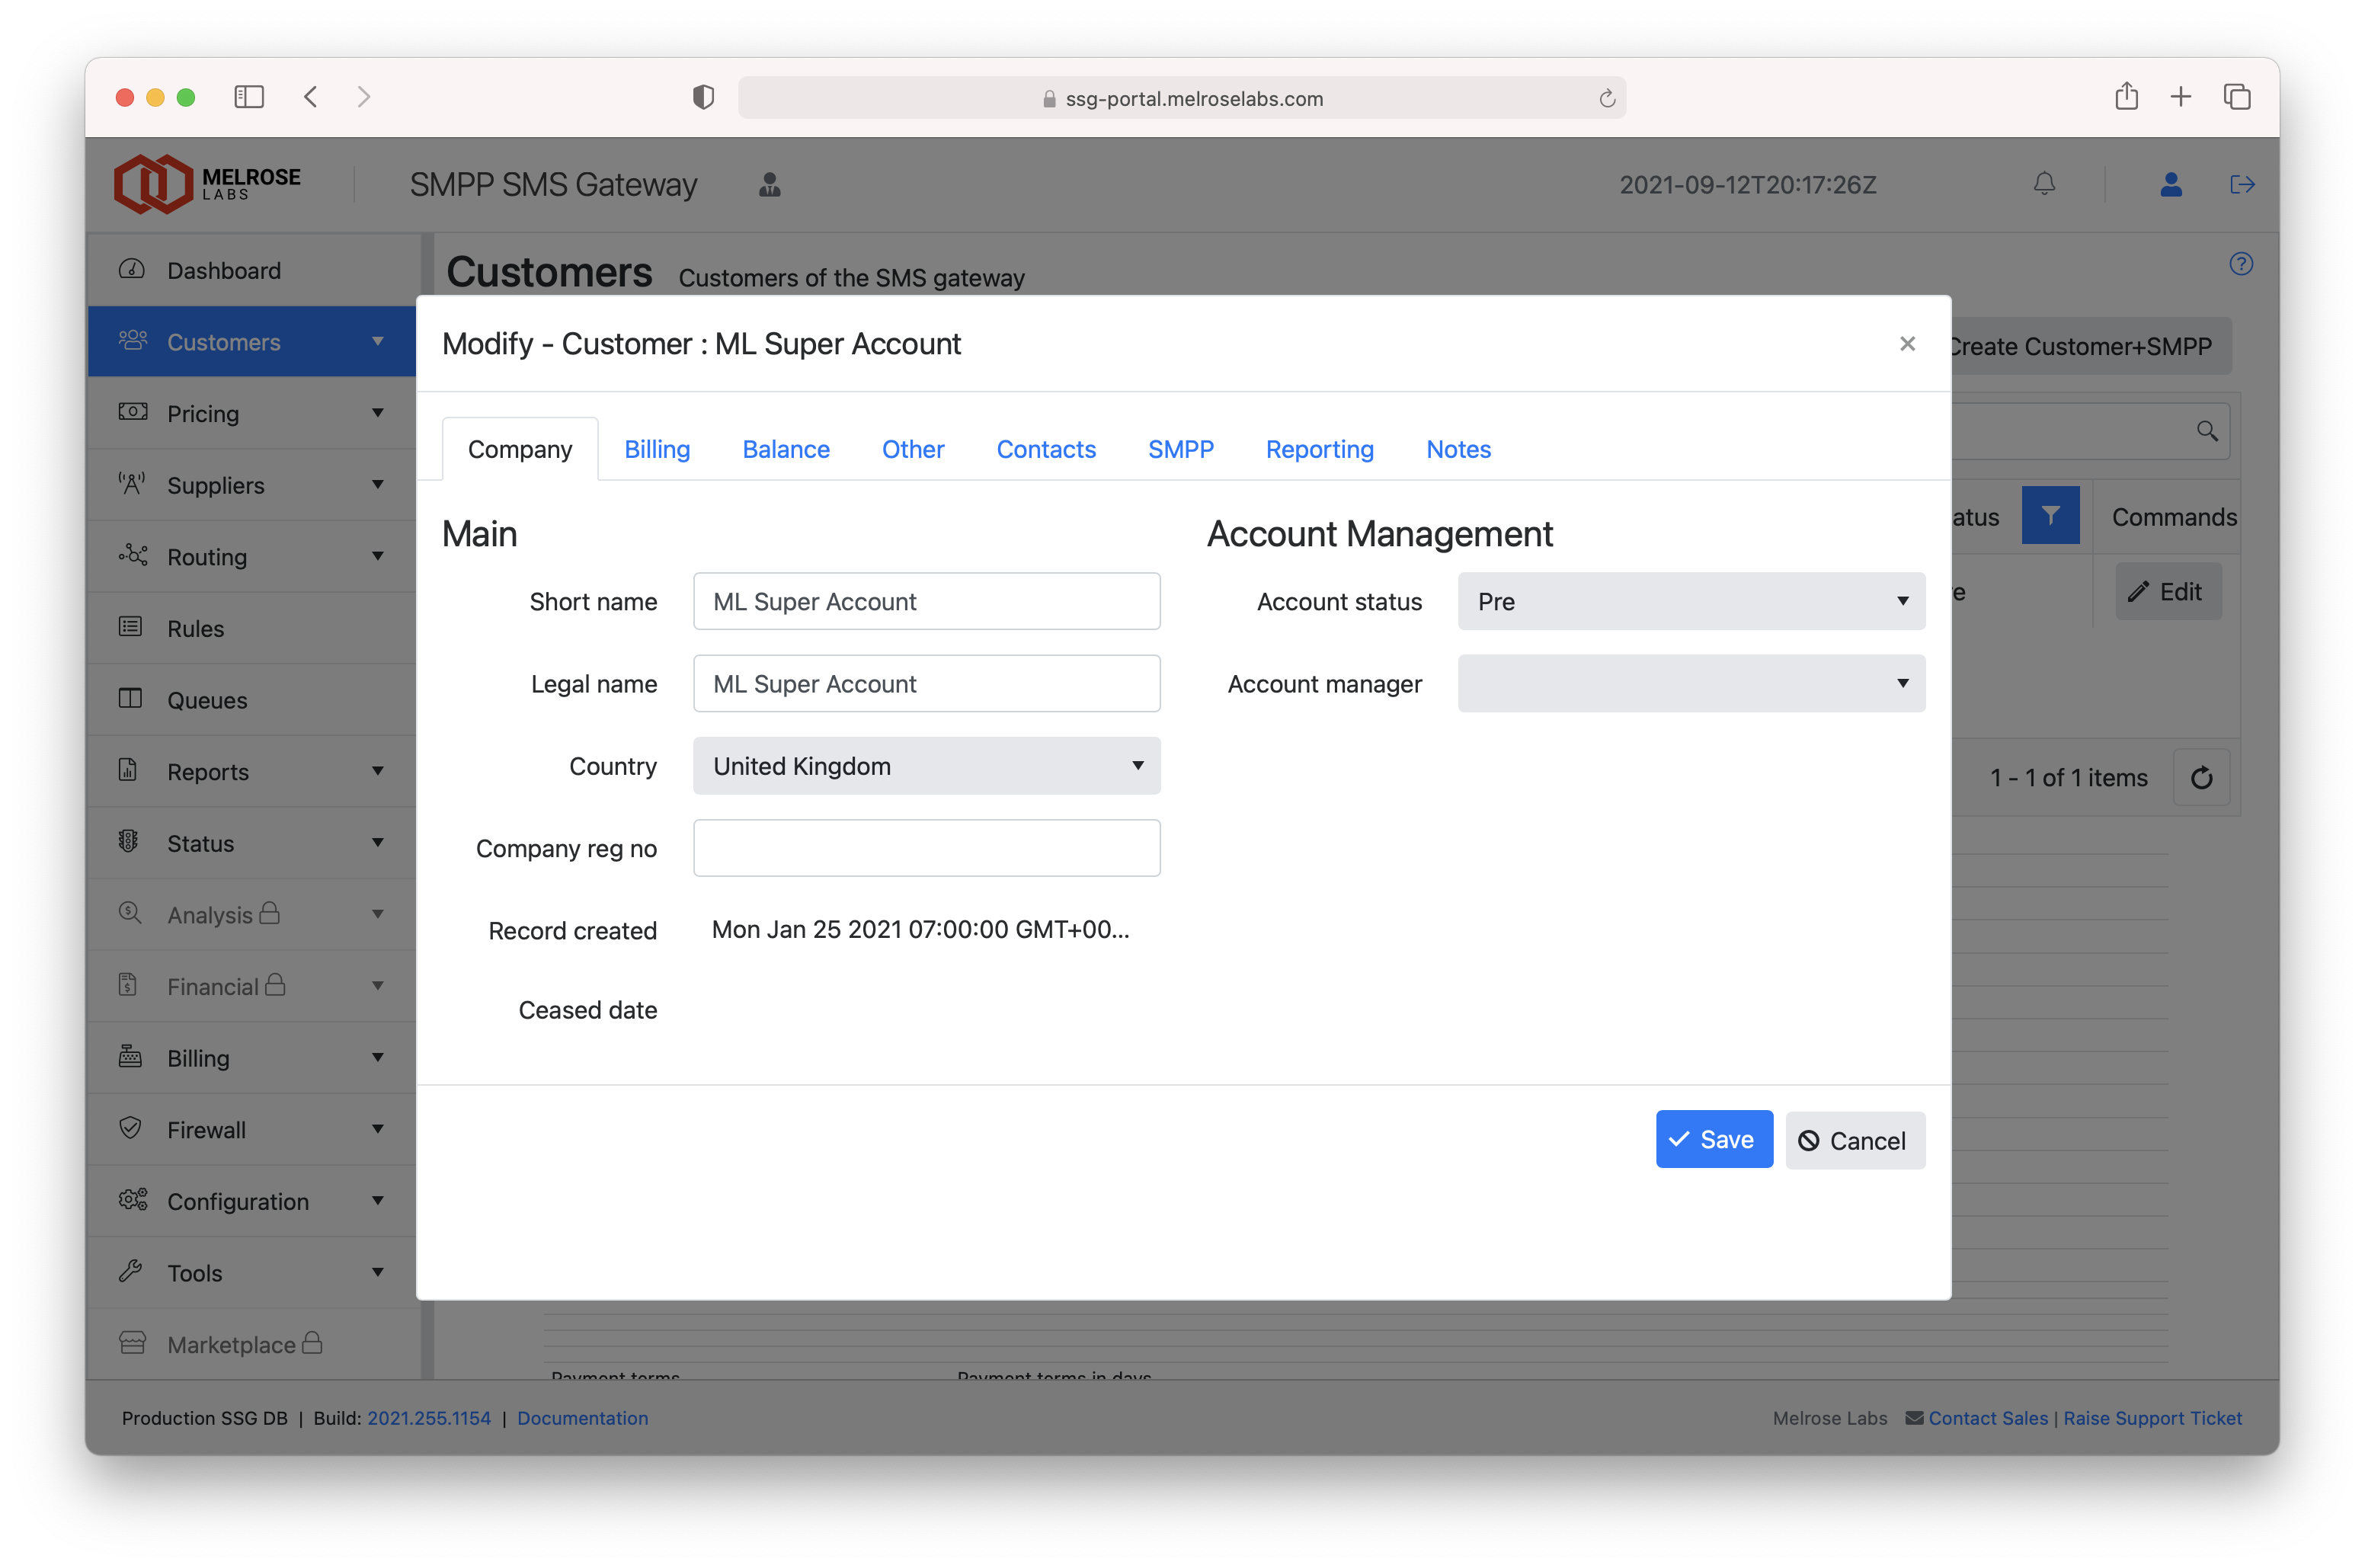Close the Modify Customer dialog
This screenshot has height=1568, width=2365.
click(x=1907, y=344)
